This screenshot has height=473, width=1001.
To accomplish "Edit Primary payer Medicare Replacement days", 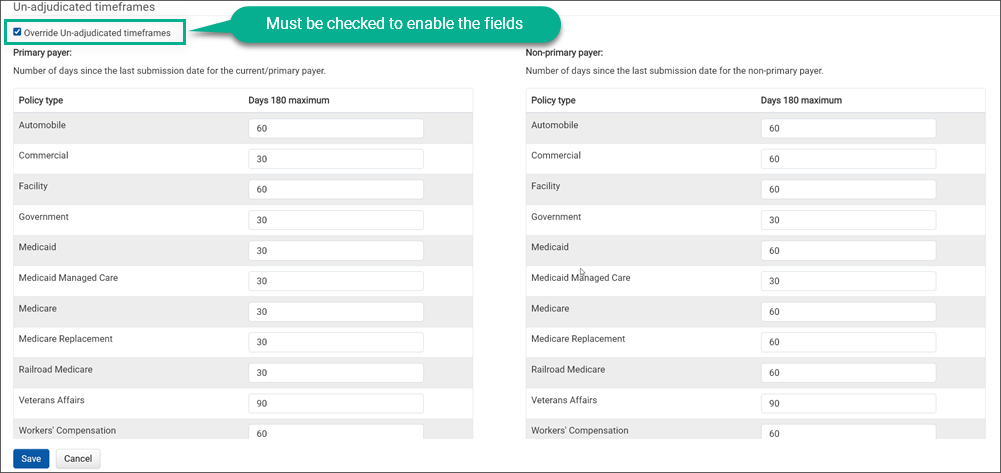I will (336, 342).
